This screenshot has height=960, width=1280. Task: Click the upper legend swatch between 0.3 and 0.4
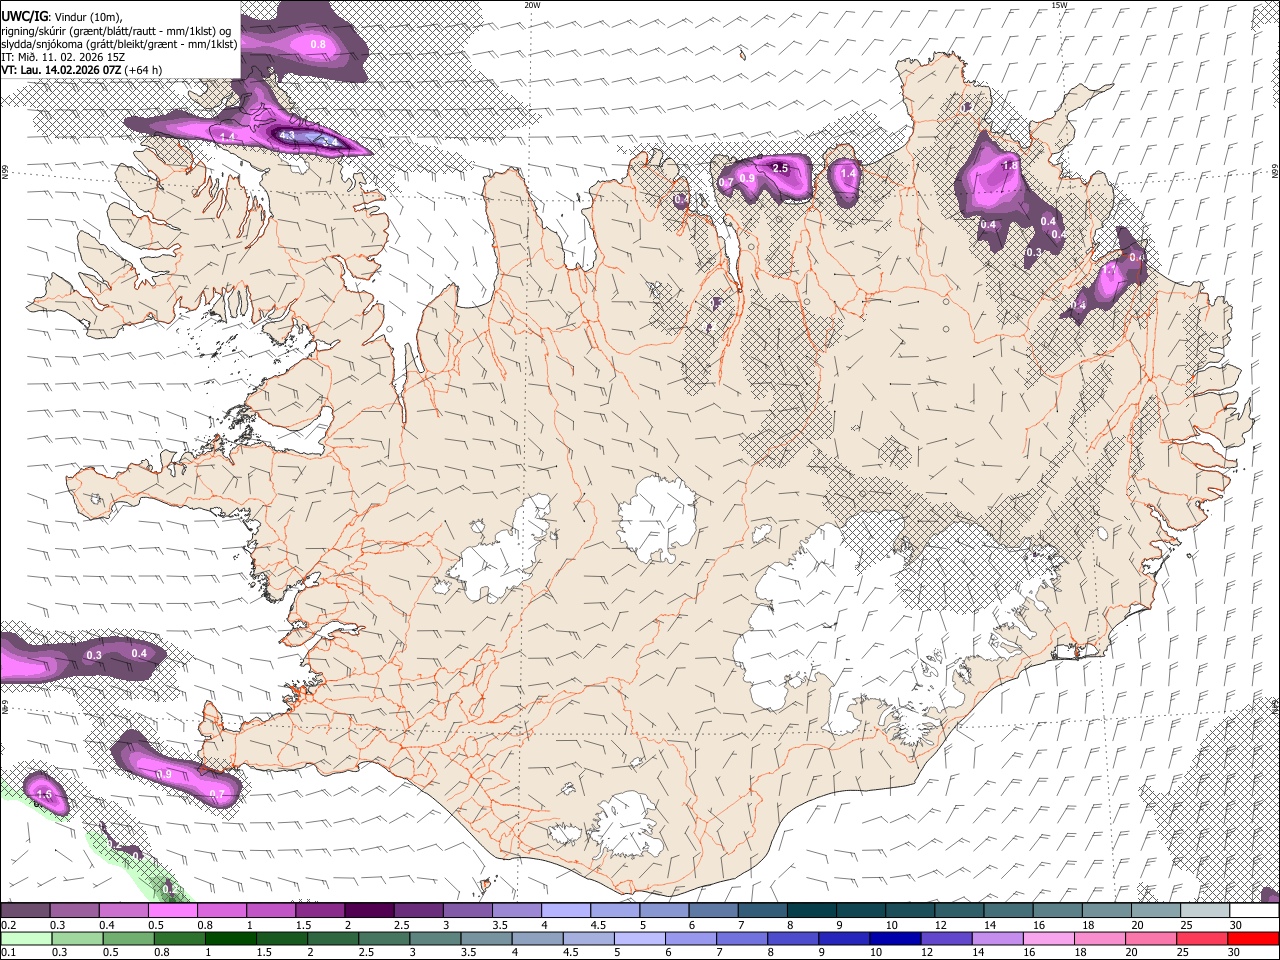74,911
